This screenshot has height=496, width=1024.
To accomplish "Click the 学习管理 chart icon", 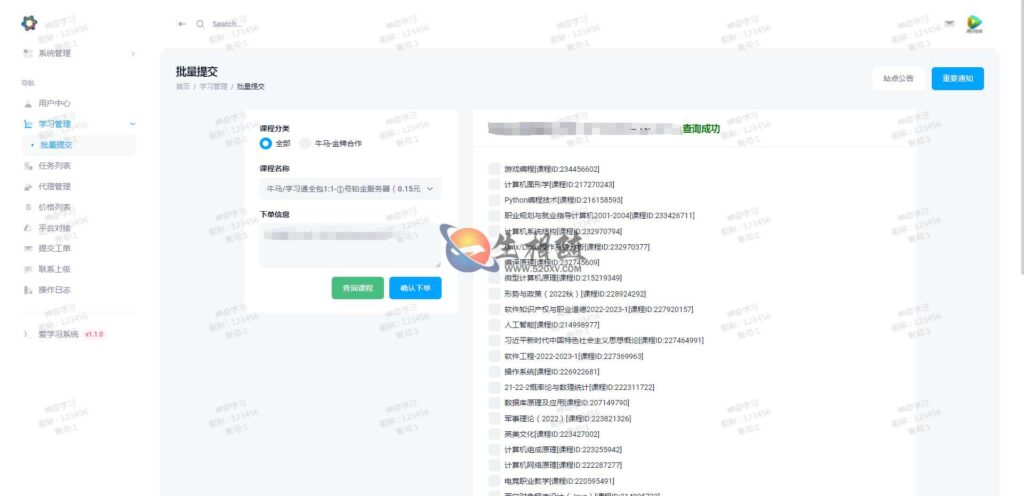I will point(27,124).
